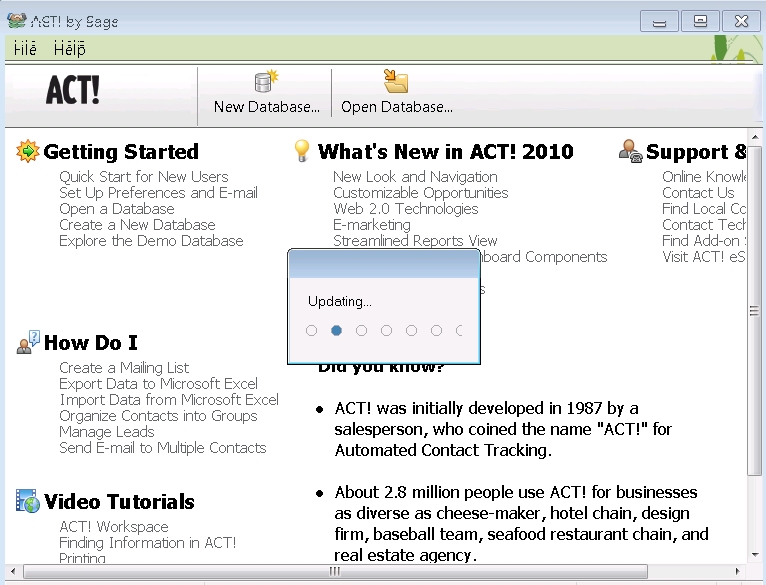Click the New Database cylinder icon
This screenshot has width=766, height=585.
pos(266,82)
